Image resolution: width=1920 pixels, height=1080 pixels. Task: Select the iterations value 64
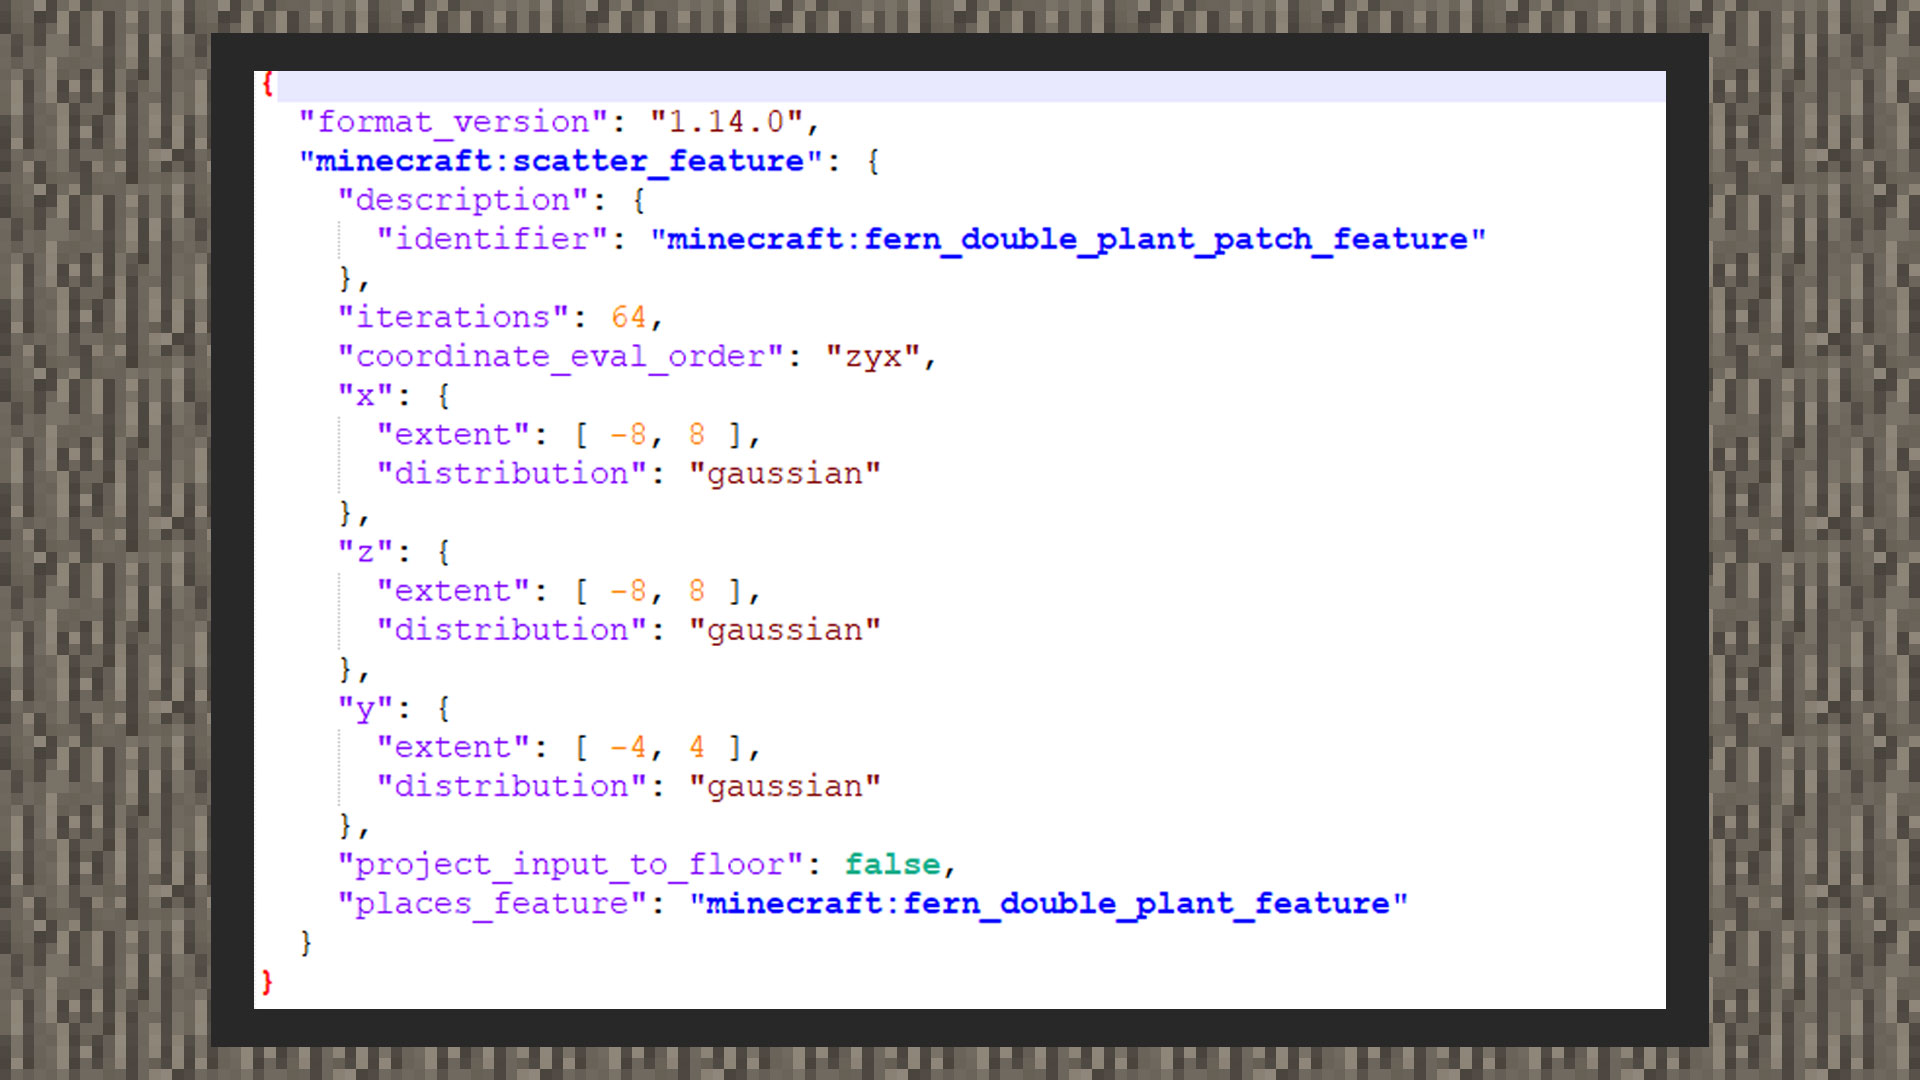(629, 317)
